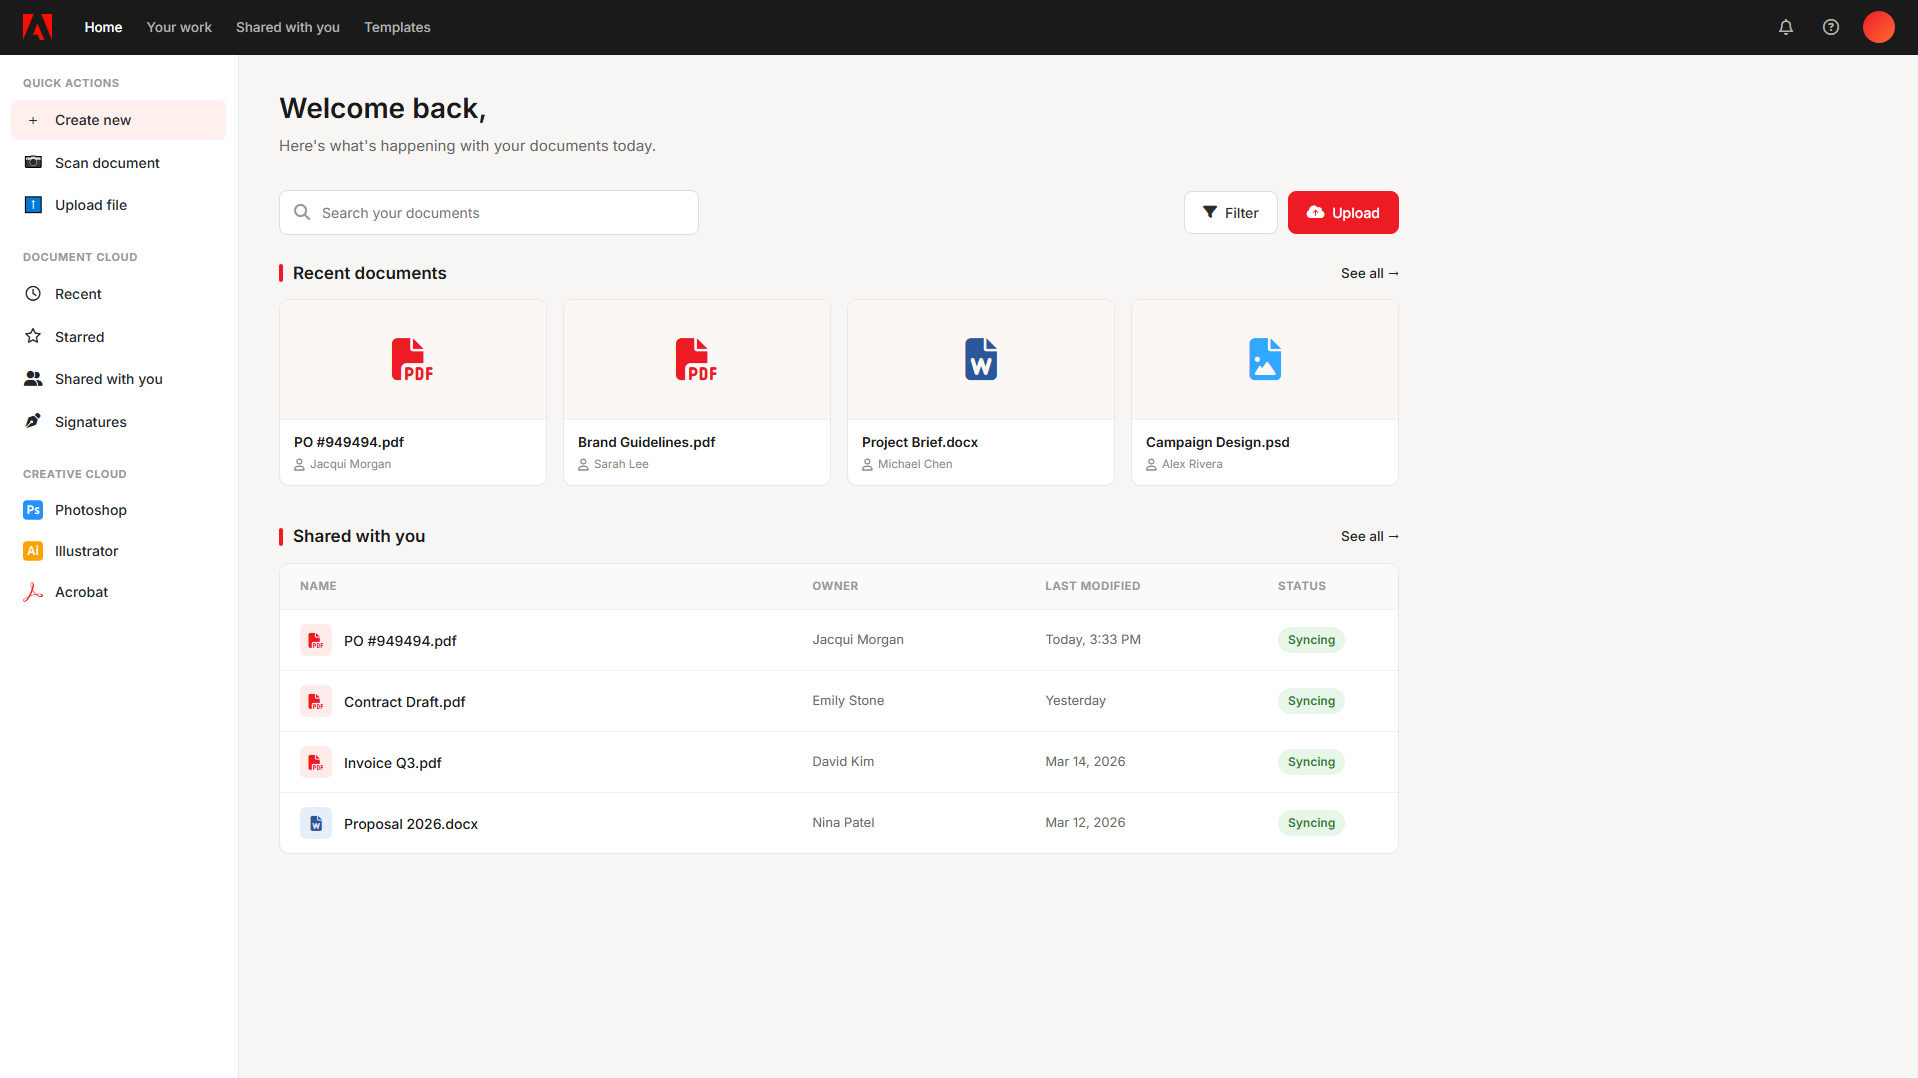
Task: Click the STATUS column header
Action: point(1302,586)
